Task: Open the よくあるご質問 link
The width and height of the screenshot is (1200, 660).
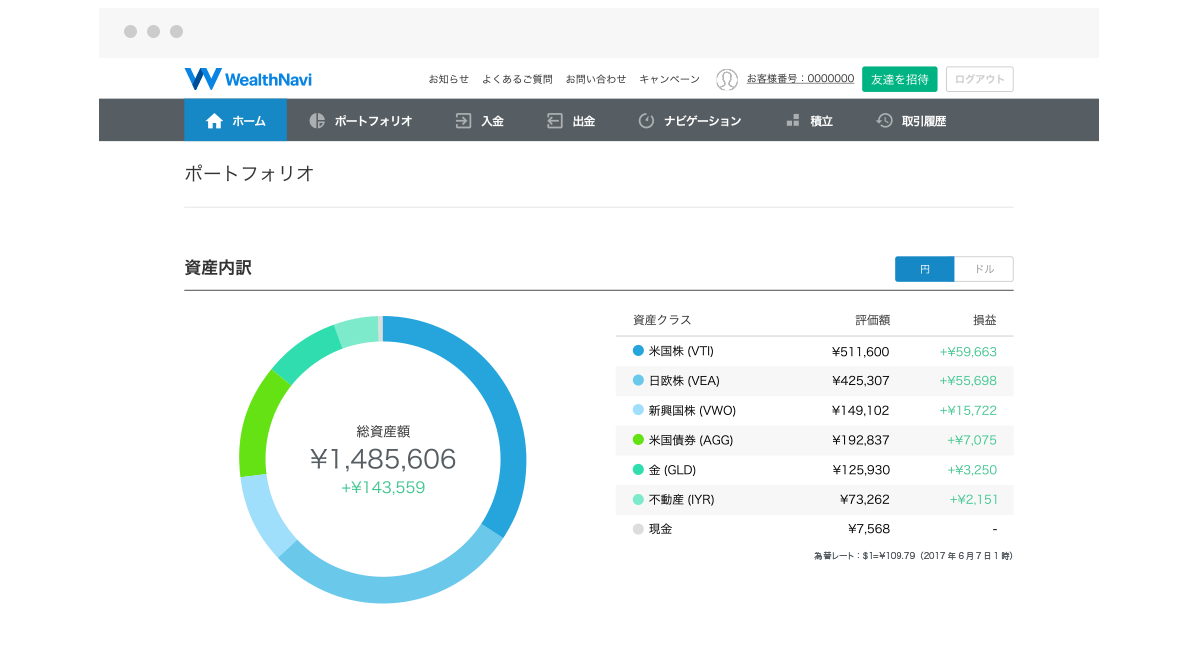Action: pos(517,79)
